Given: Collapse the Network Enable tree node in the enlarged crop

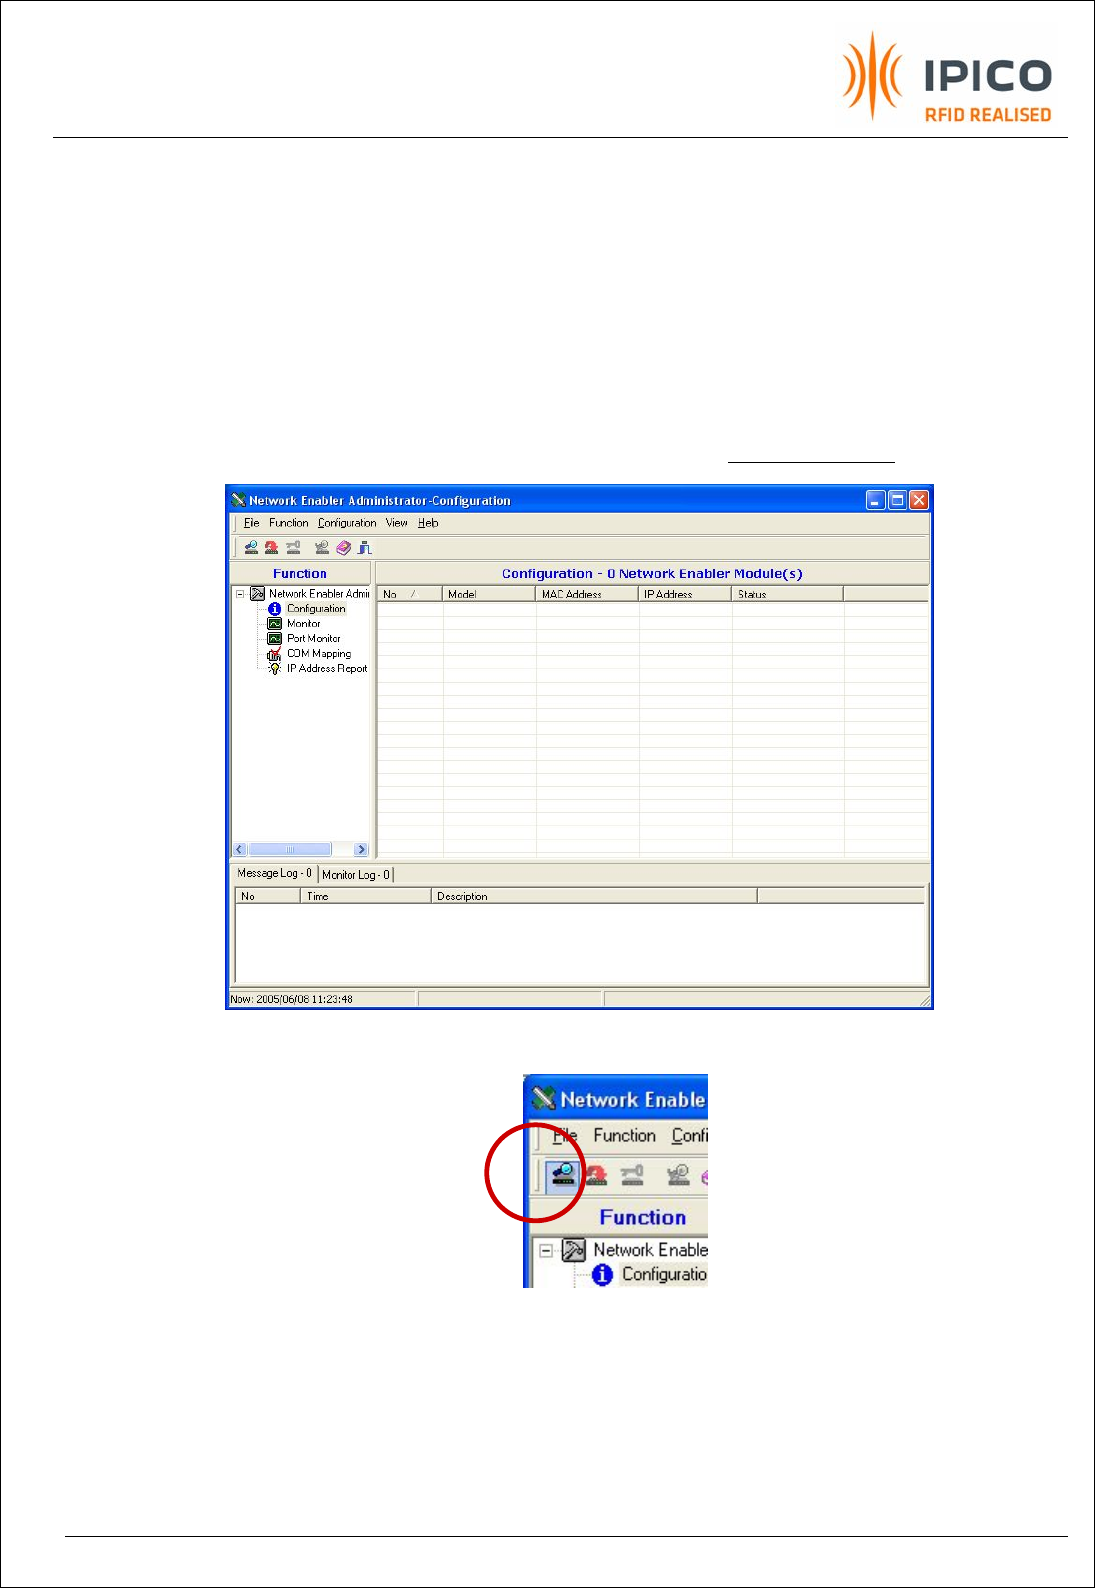Looking at the screenshot, I should pos(546,1250).
